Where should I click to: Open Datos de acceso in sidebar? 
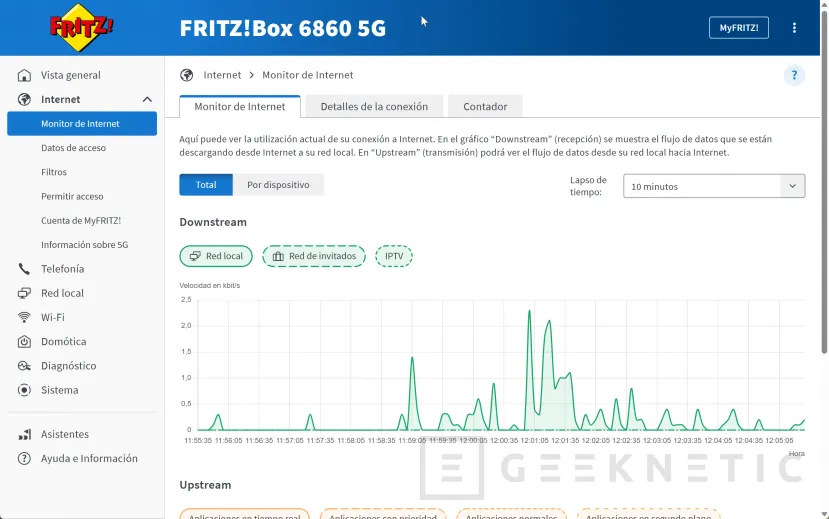73,148
